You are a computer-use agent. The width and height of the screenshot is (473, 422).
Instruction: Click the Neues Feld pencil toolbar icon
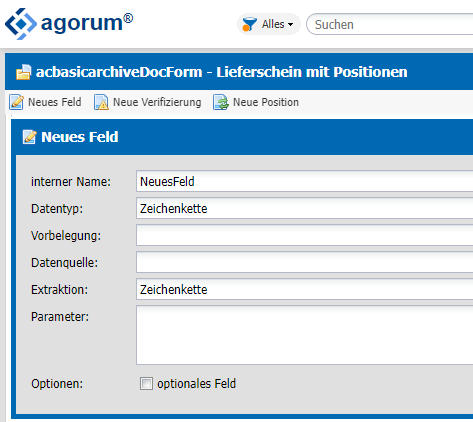[16, 102]
